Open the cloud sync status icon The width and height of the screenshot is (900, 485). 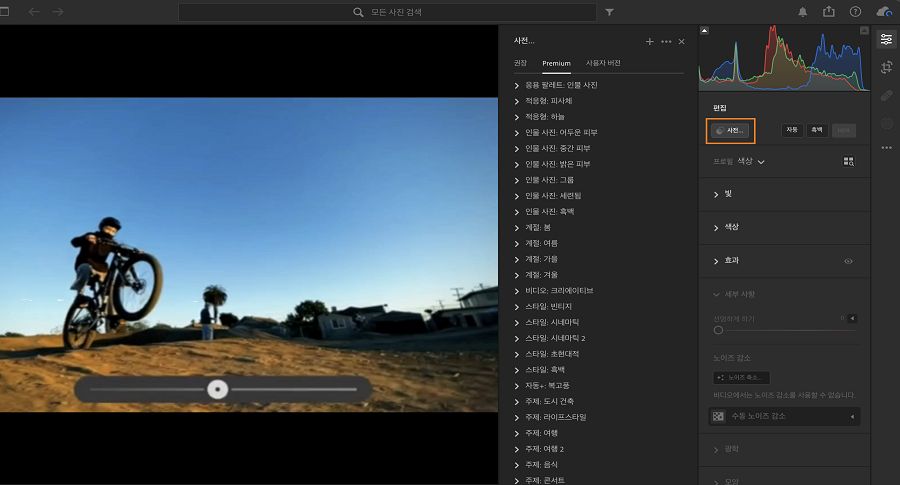coord(884,11)
